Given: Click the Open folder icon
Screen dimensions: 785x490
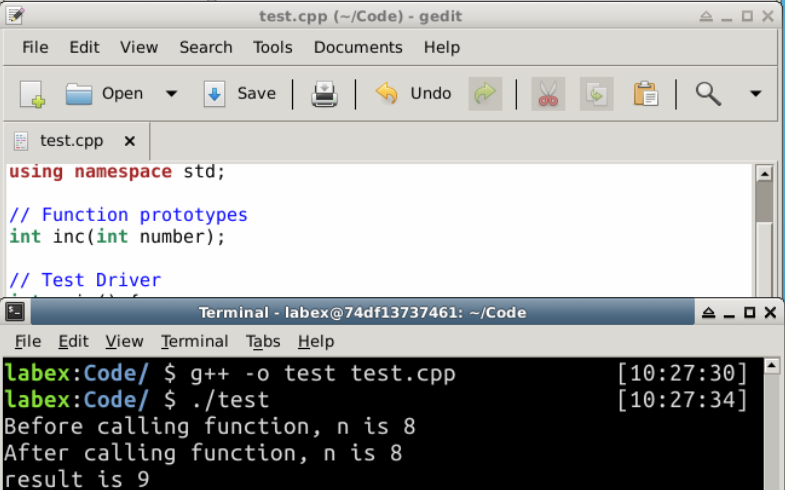Looking at the screenshot, I should click(79, 94).
